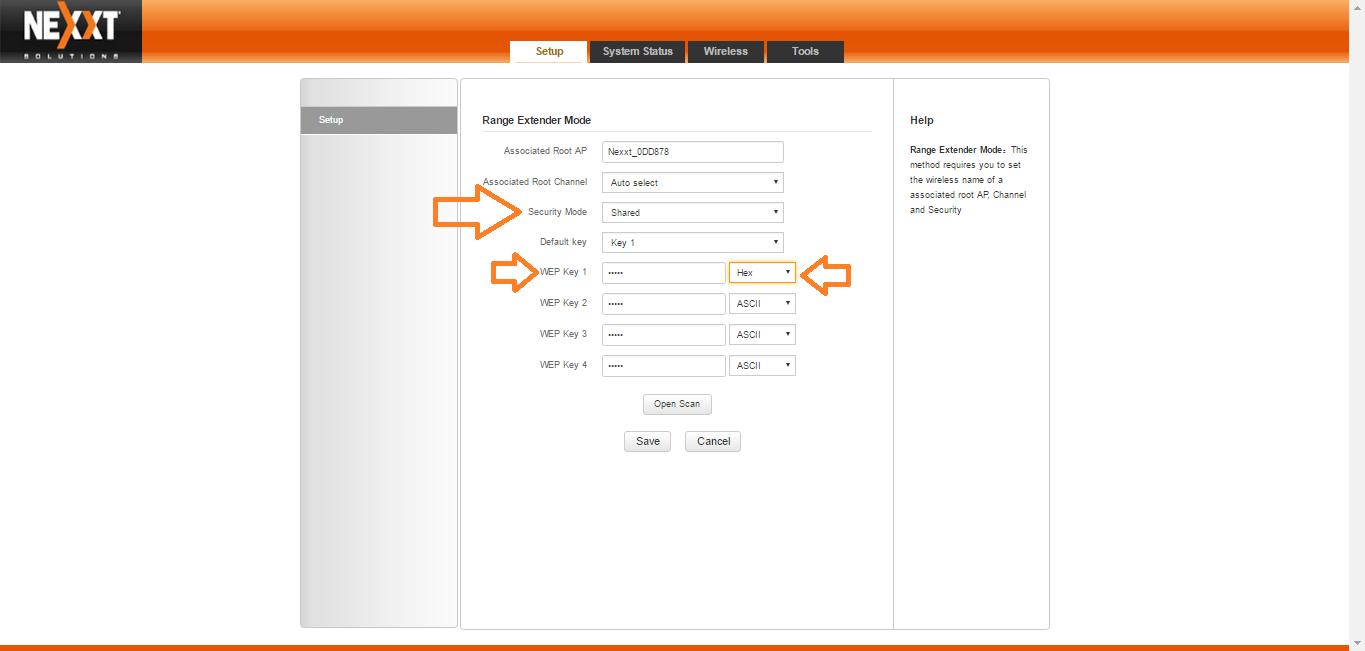Expand the Security Mode dropdown
Screen dimensions: 1365x651
(x=693, y=213)
